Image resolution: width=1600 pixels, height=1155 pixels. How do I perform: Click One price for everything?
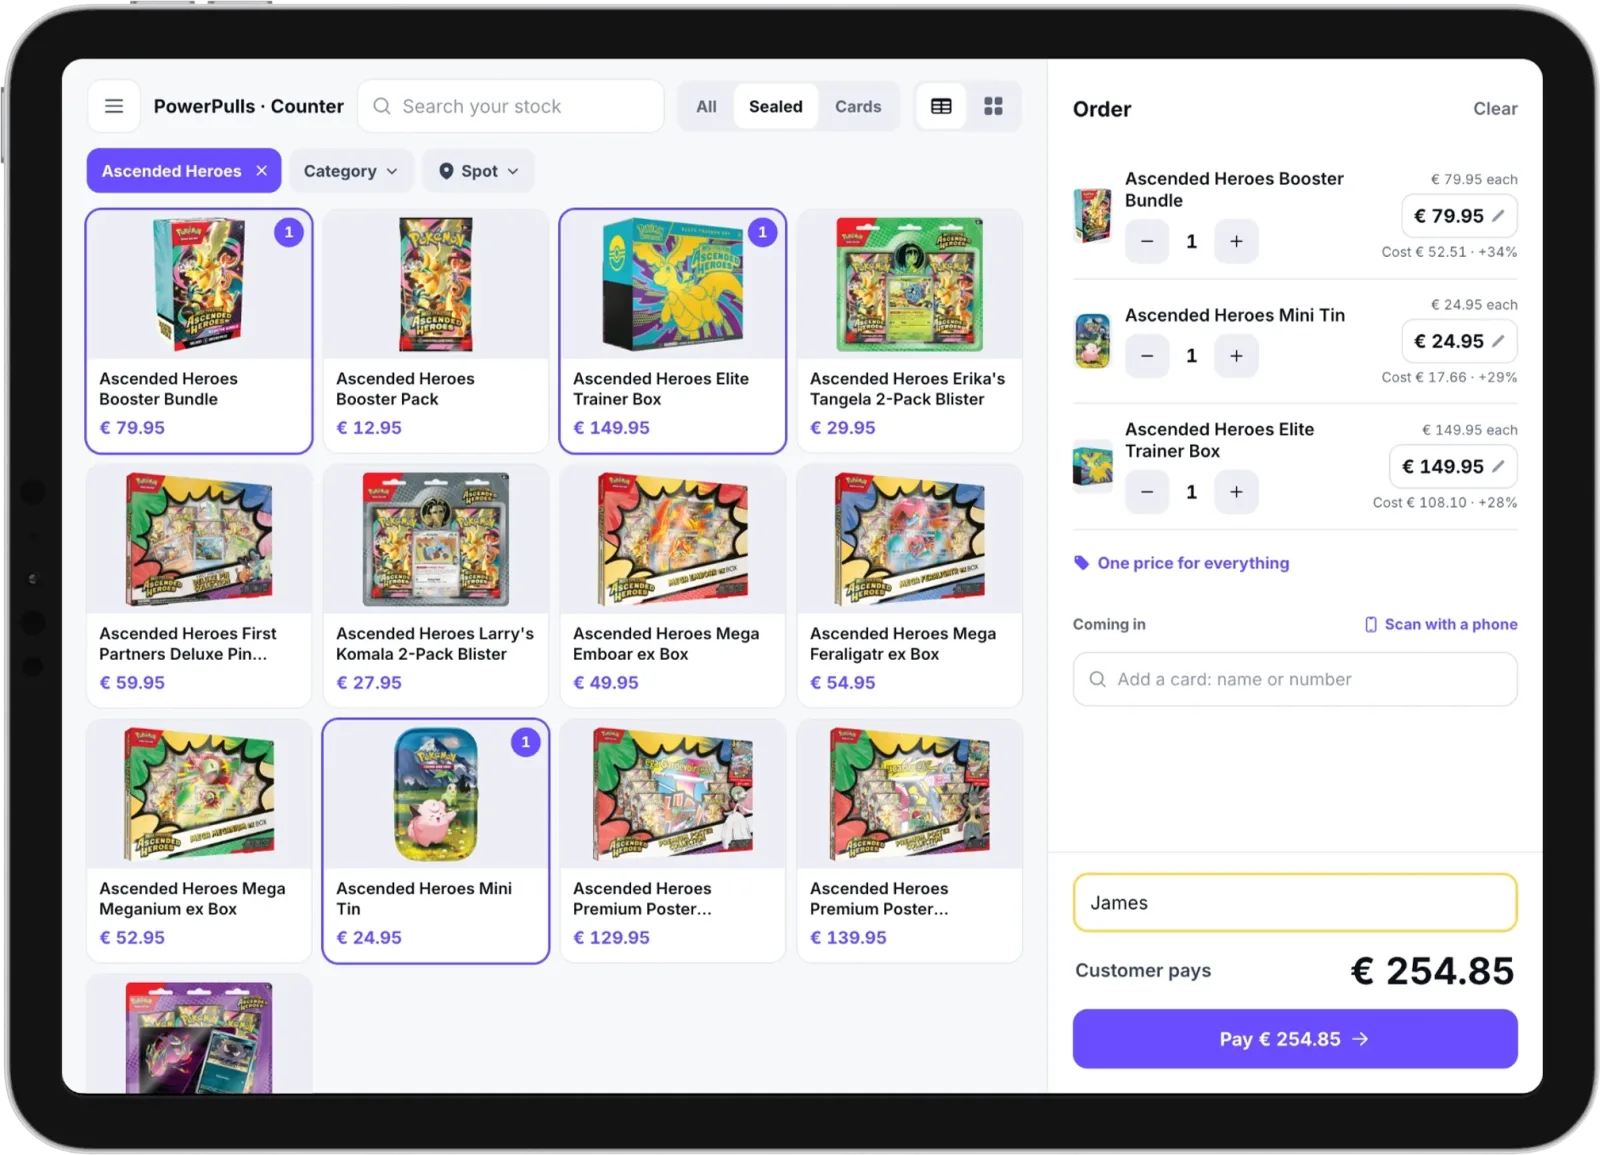[1182, 563]
